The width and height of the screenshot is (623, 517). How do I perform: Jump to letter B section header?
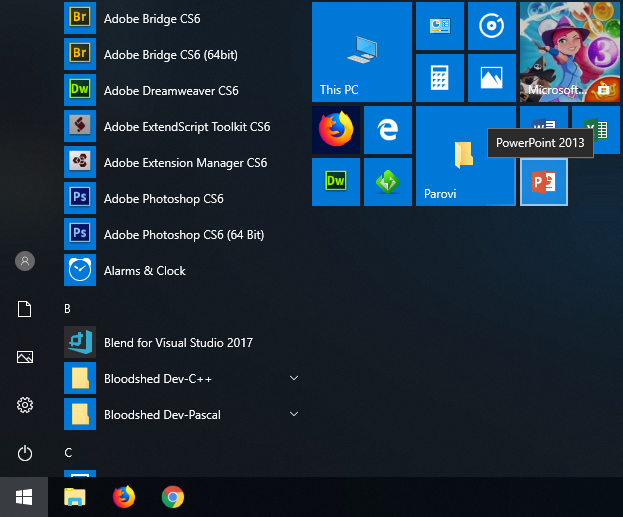(x=68, y=309)
